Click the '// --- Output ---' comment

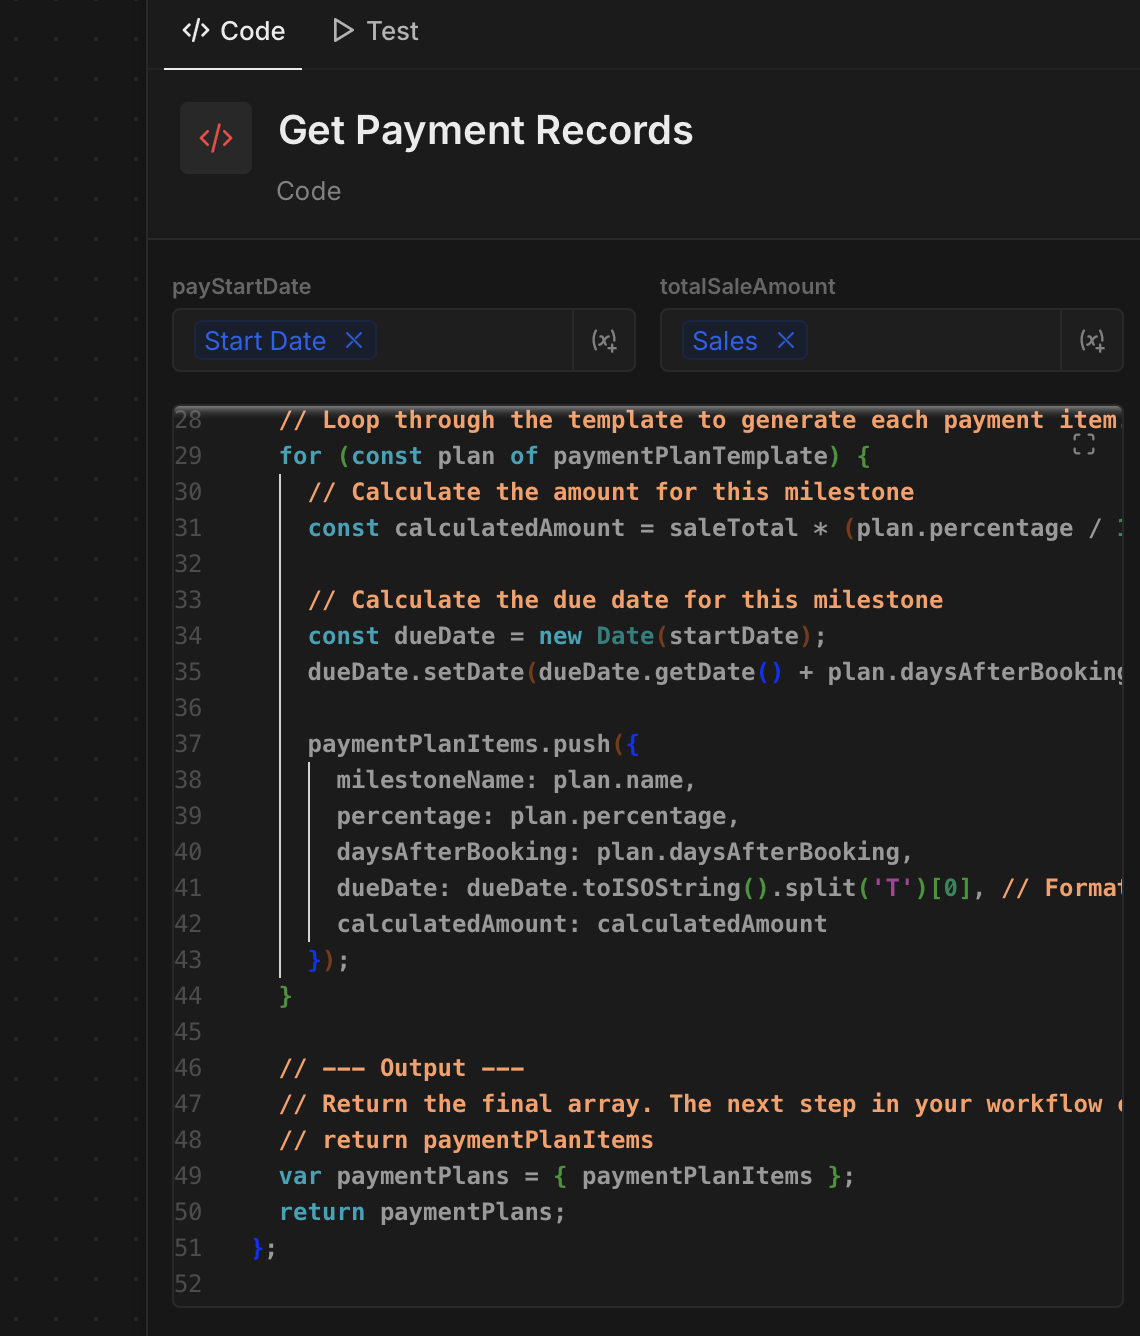point(402,1068)
